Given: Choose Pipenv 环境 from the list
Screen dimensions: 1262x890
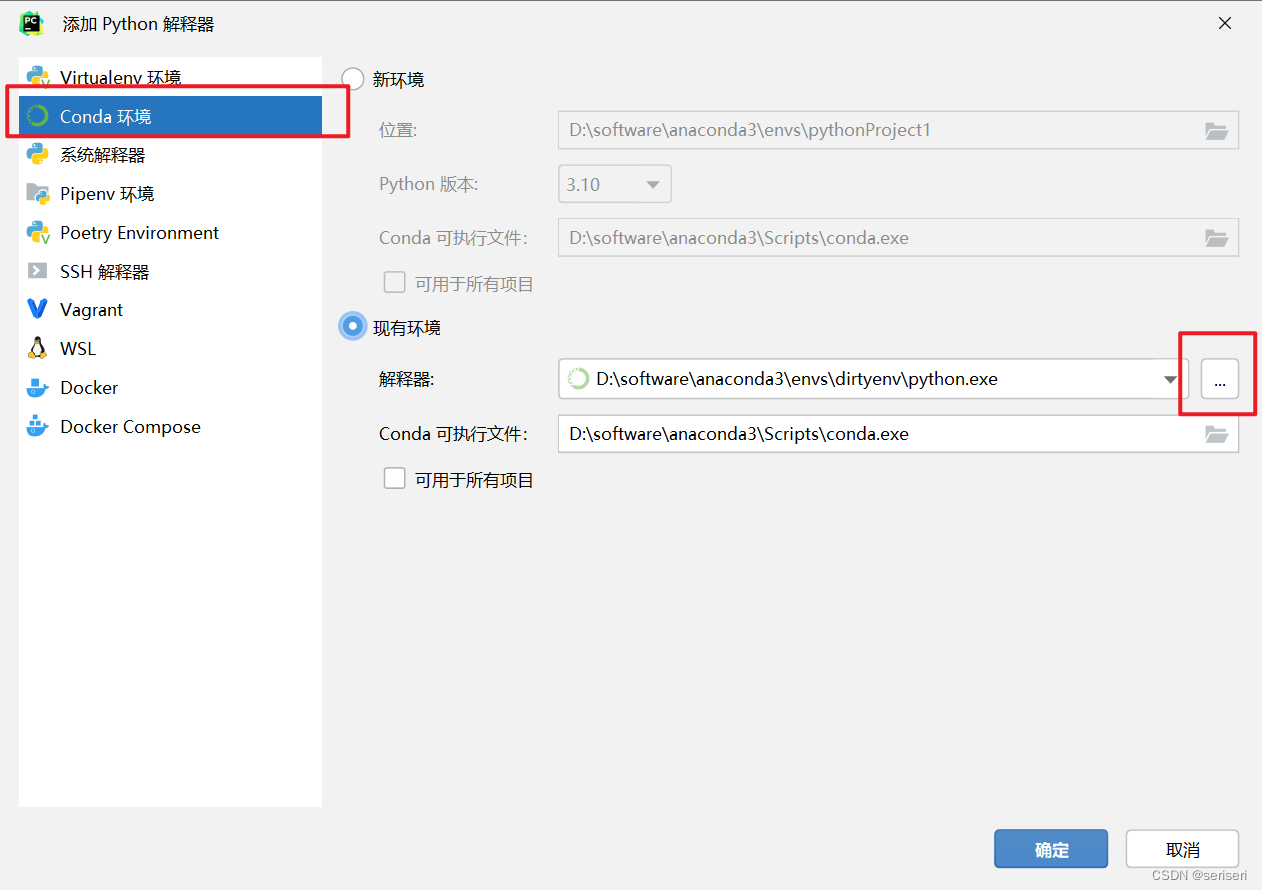Looking at the screenshot, I should click(x=170, y=194).
